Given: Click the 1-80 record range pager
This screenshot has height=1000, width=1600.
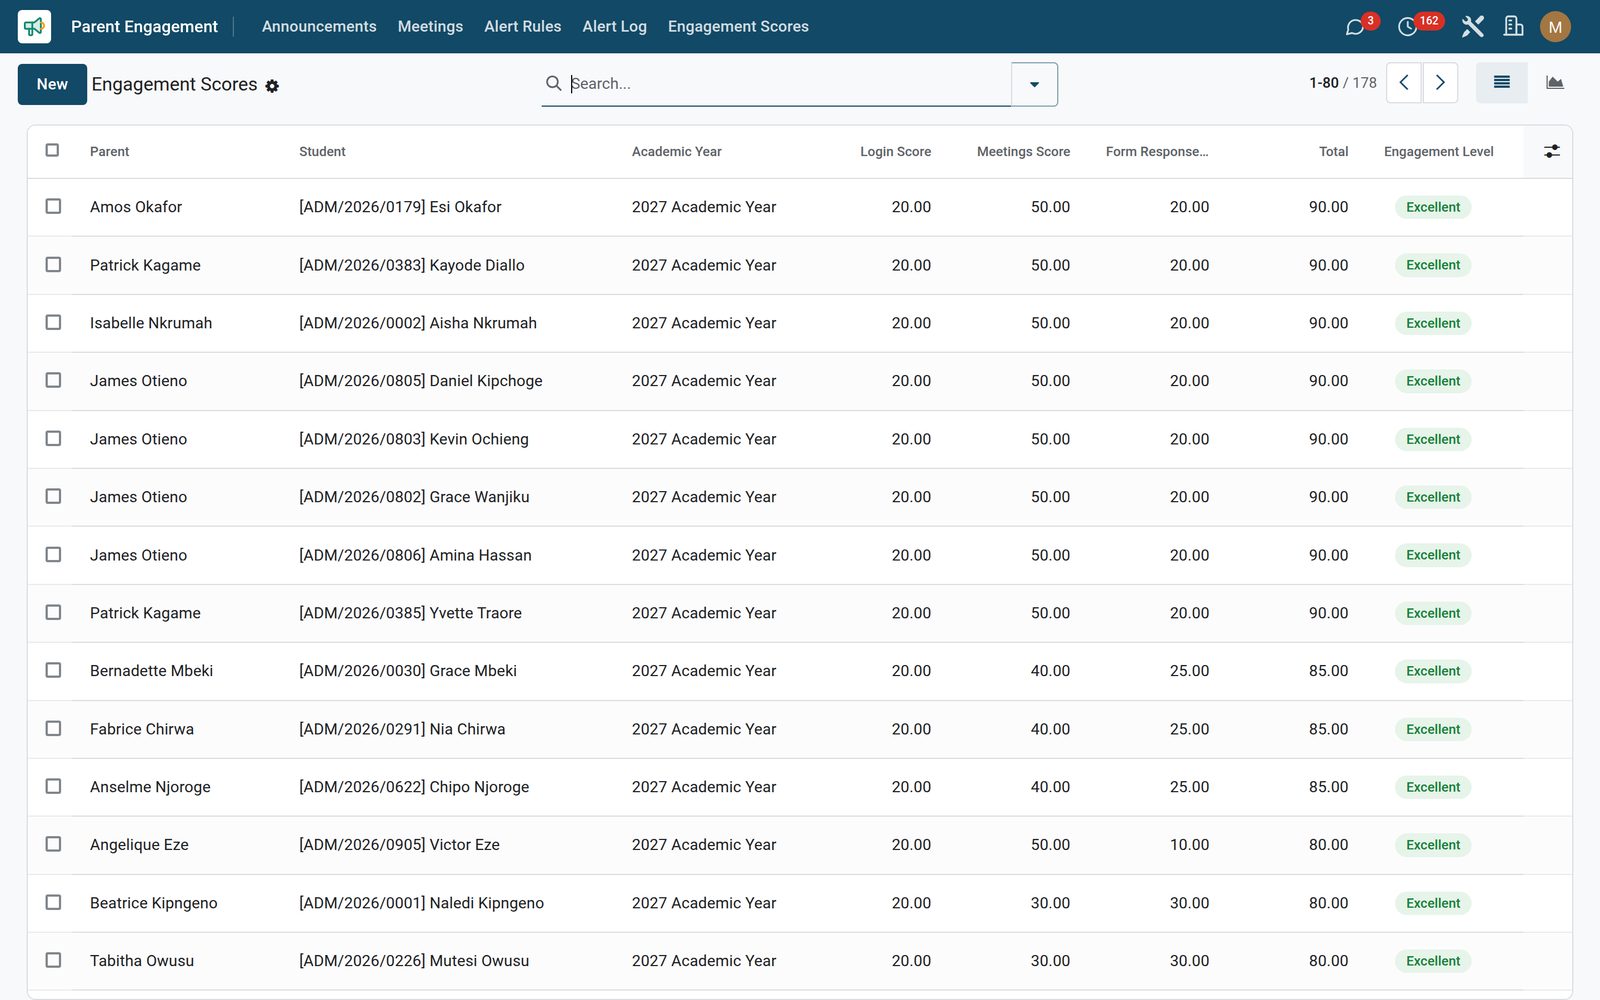Looking at the screenshot, I should (1324, 83).
